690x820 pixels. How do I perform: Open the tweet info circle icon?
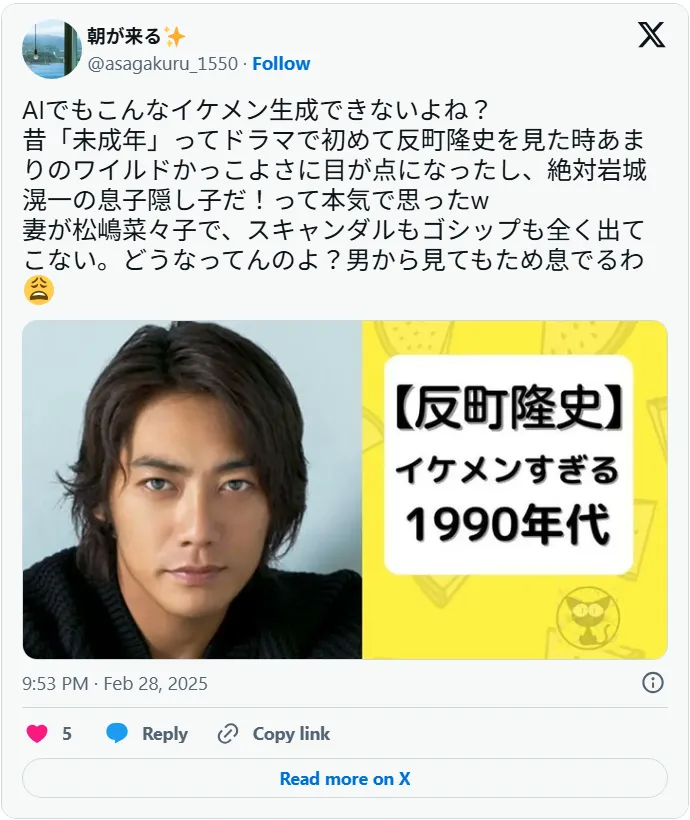pos(652,682)
